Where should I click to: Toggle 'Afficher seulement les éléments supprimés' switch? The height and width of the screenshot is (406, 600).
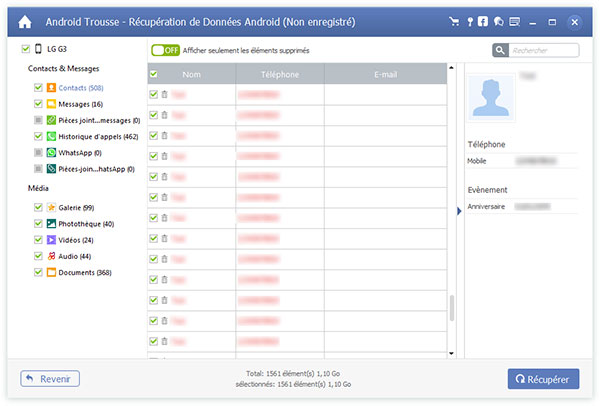coord(165,50)
